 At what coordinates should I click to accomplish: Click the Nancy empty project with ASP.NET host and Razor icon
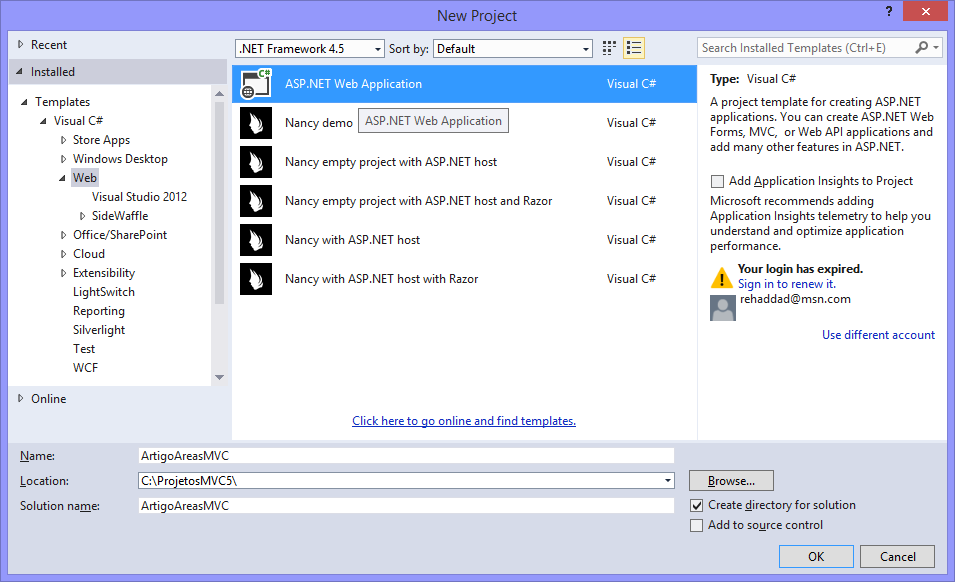tap(256, 201)
